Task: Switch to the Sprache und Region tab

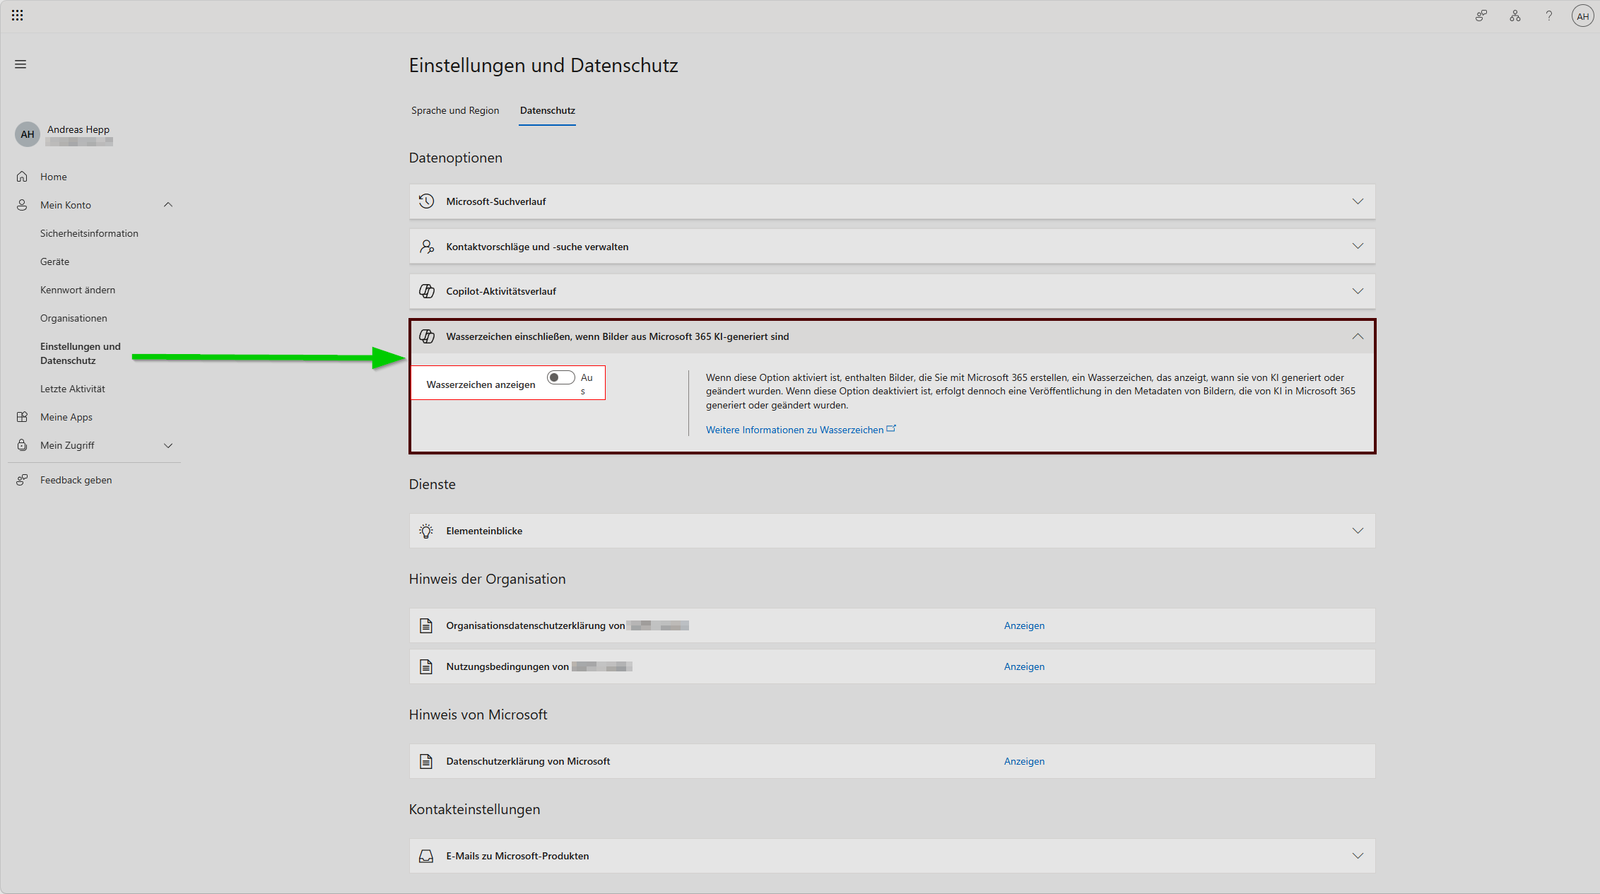Action: [x=455, y=110]
